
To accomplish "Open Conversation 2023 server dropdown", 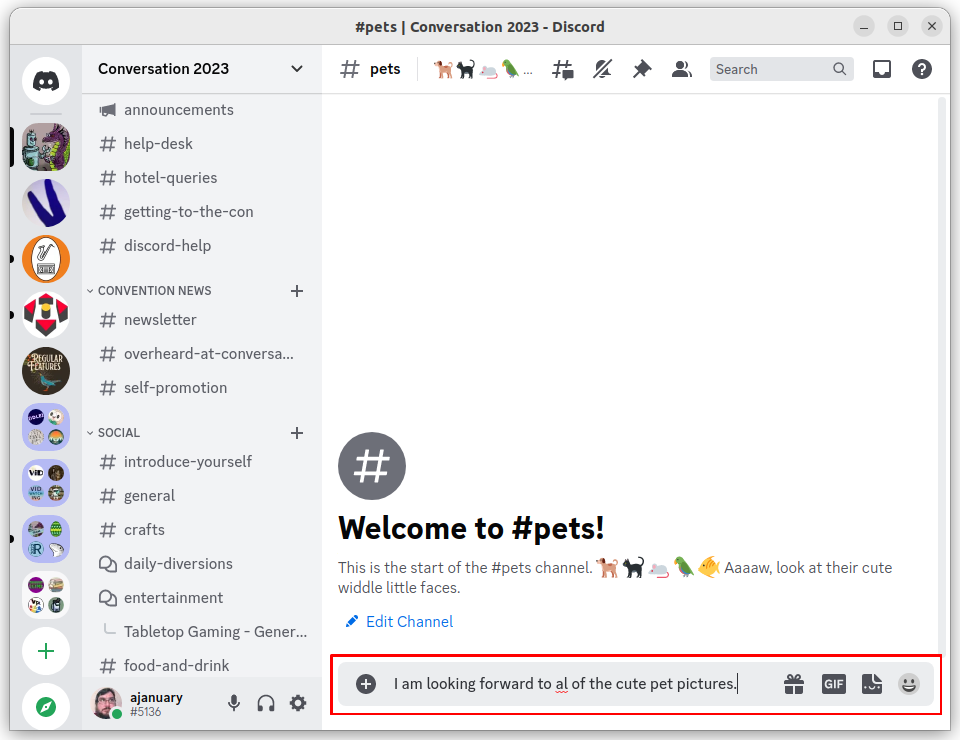I will coord(201,69).
